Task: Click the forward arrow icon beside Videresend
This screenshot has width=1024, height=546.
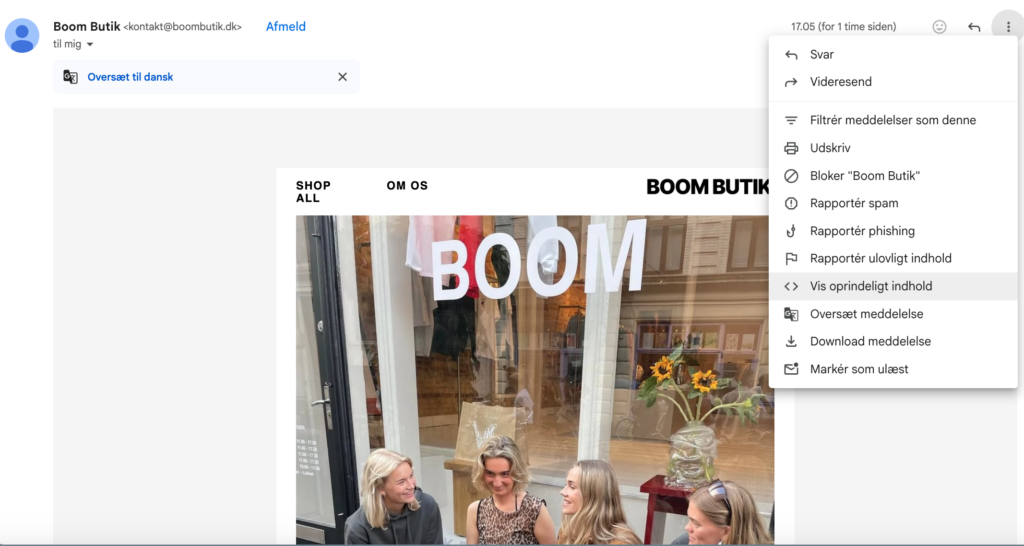Action: click(791, 82)
